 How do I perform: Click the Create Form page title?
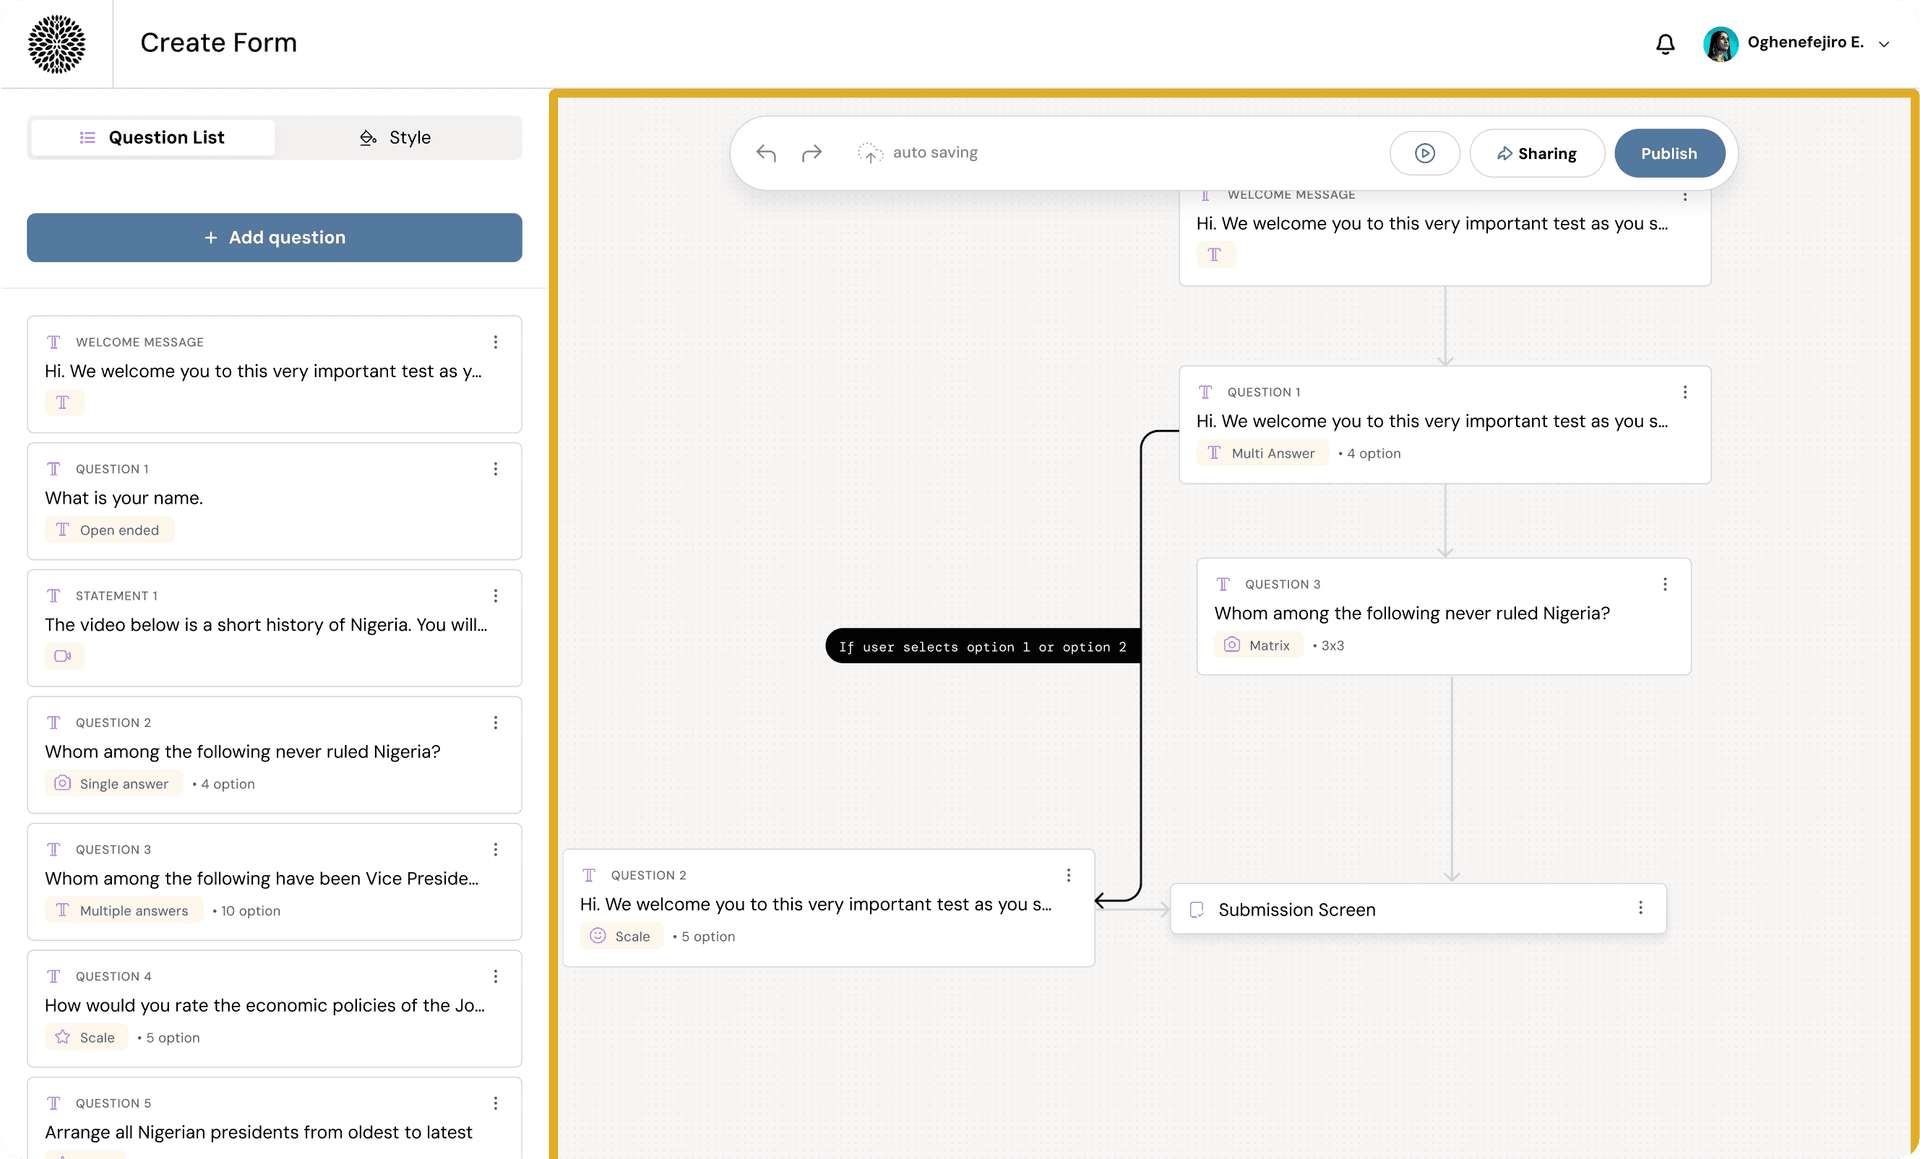(x=218, y=43)
